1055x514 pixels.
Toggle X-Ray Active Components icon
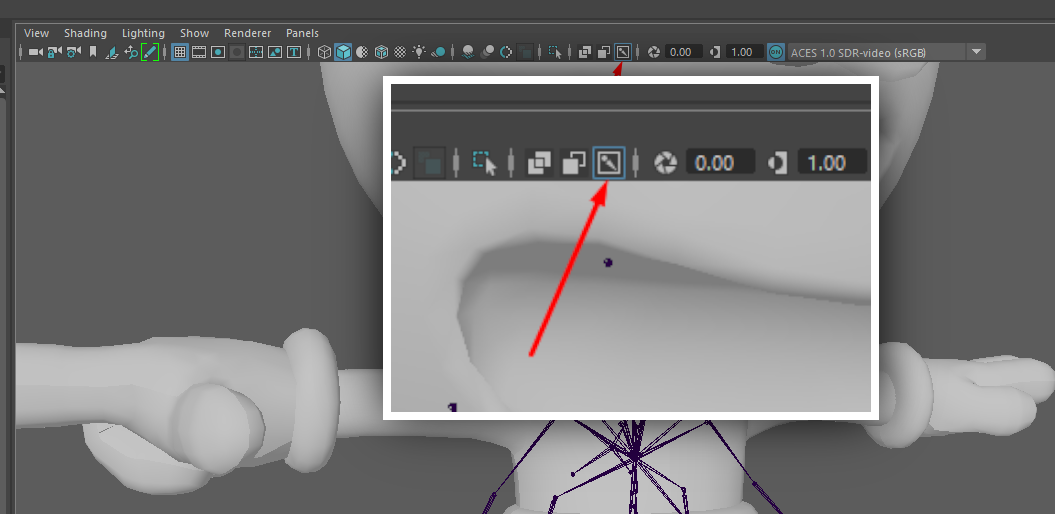click(604, 52)
